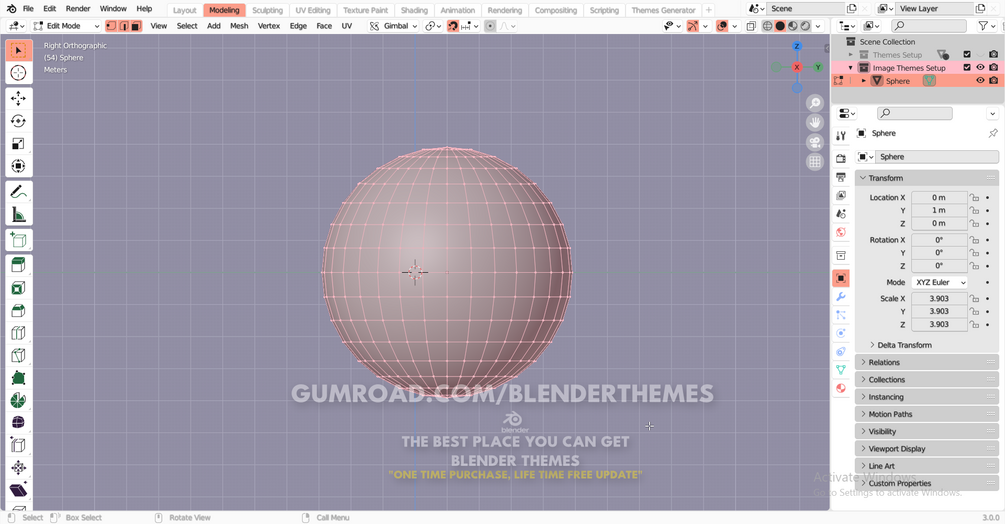Open Tool properties tab
The image size is (1005, 524).
[841, 135]
